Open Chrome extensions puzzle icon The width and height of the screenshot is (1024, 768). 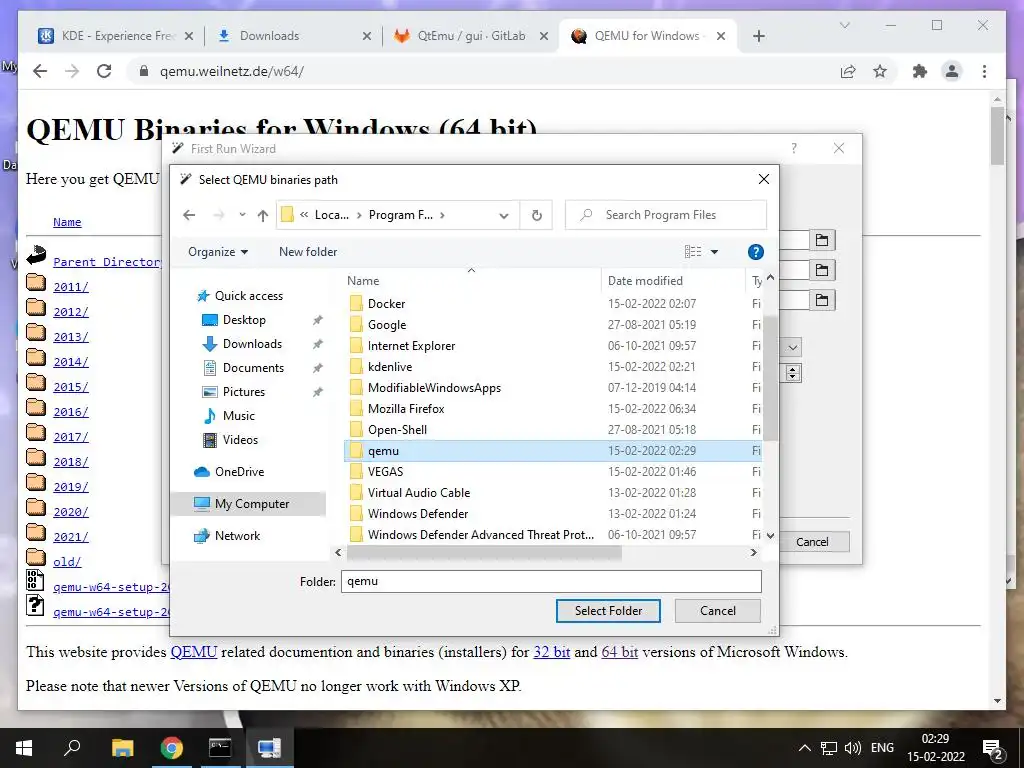point(920,71)
